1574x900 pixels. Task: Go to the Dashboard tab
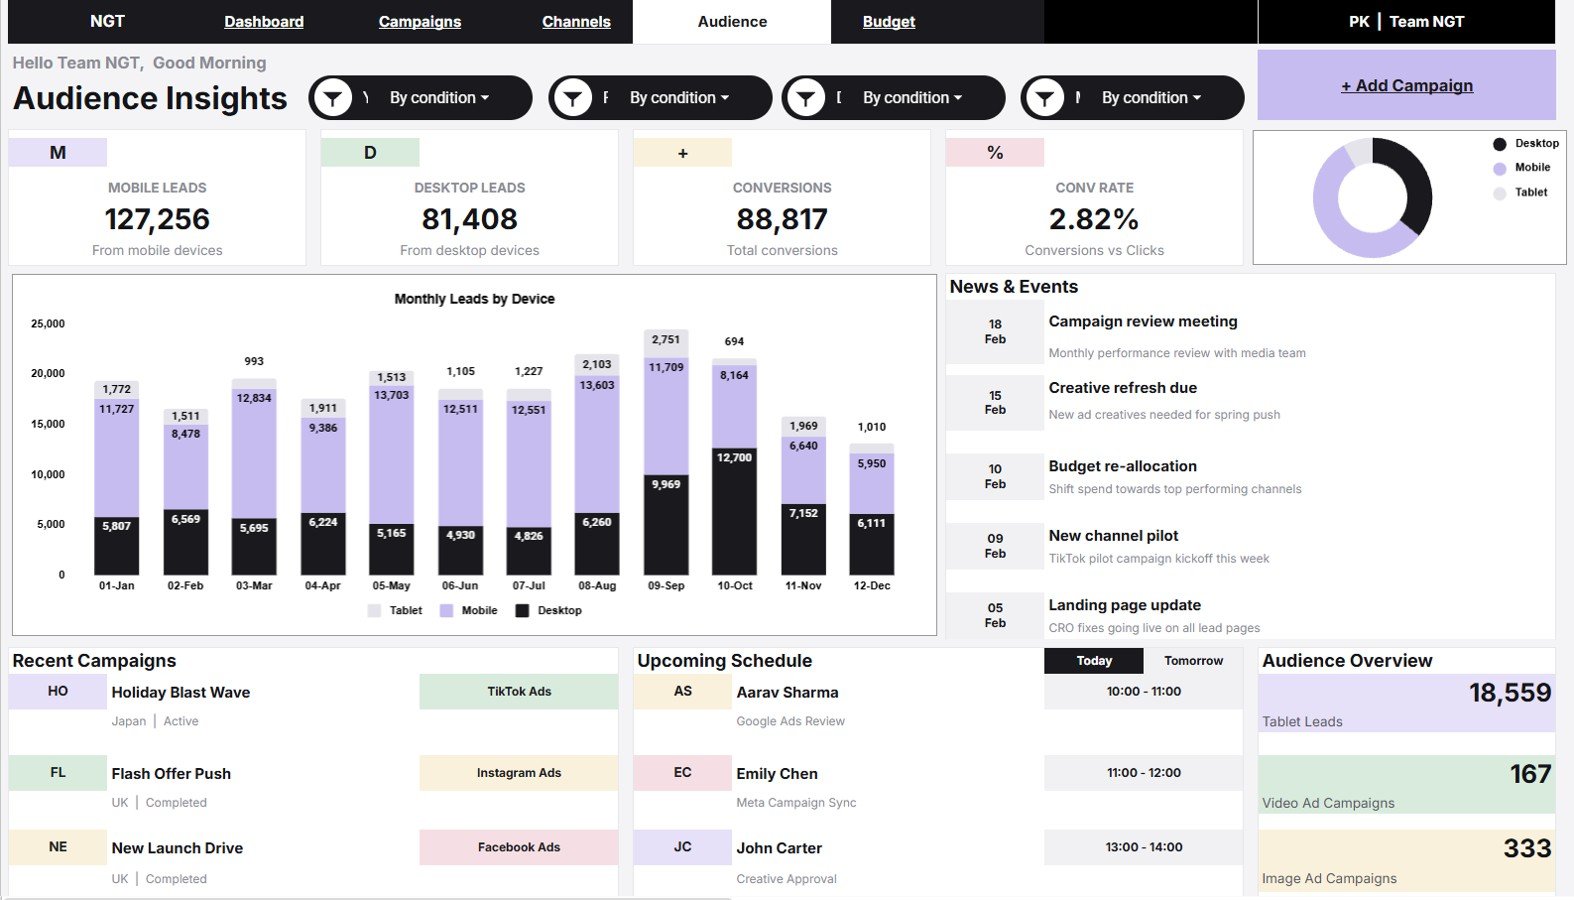point(264,22)
